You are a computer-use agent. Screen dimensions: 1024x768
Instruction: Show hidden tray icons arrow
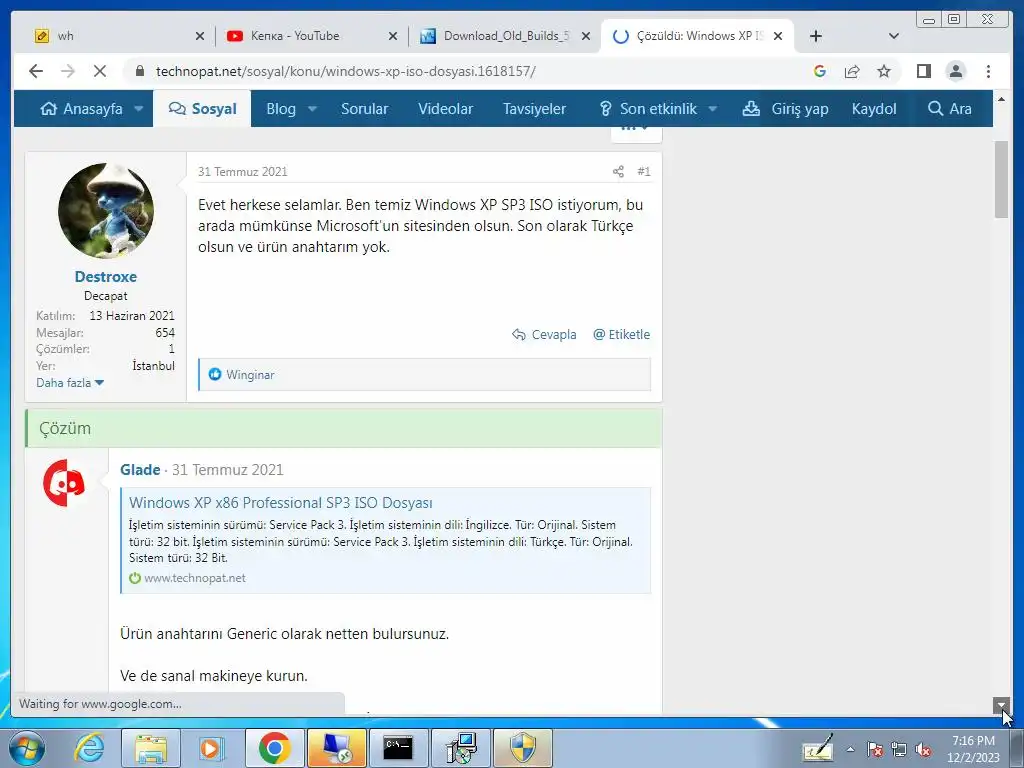click(850, 750)
